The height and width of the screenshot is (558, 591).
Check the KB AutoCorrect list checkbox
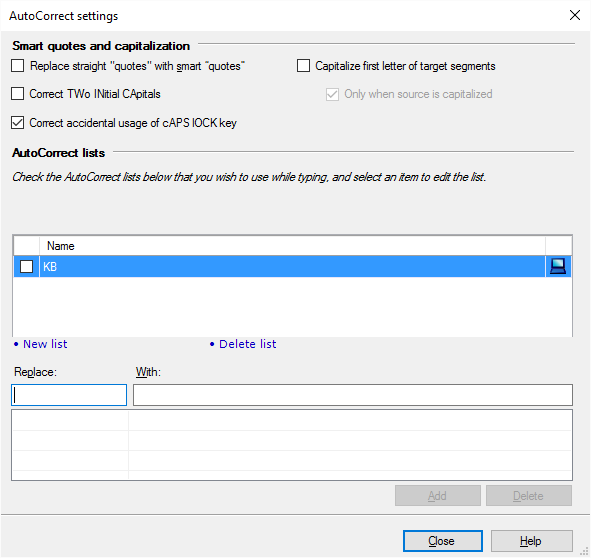[x=26, y=267]
